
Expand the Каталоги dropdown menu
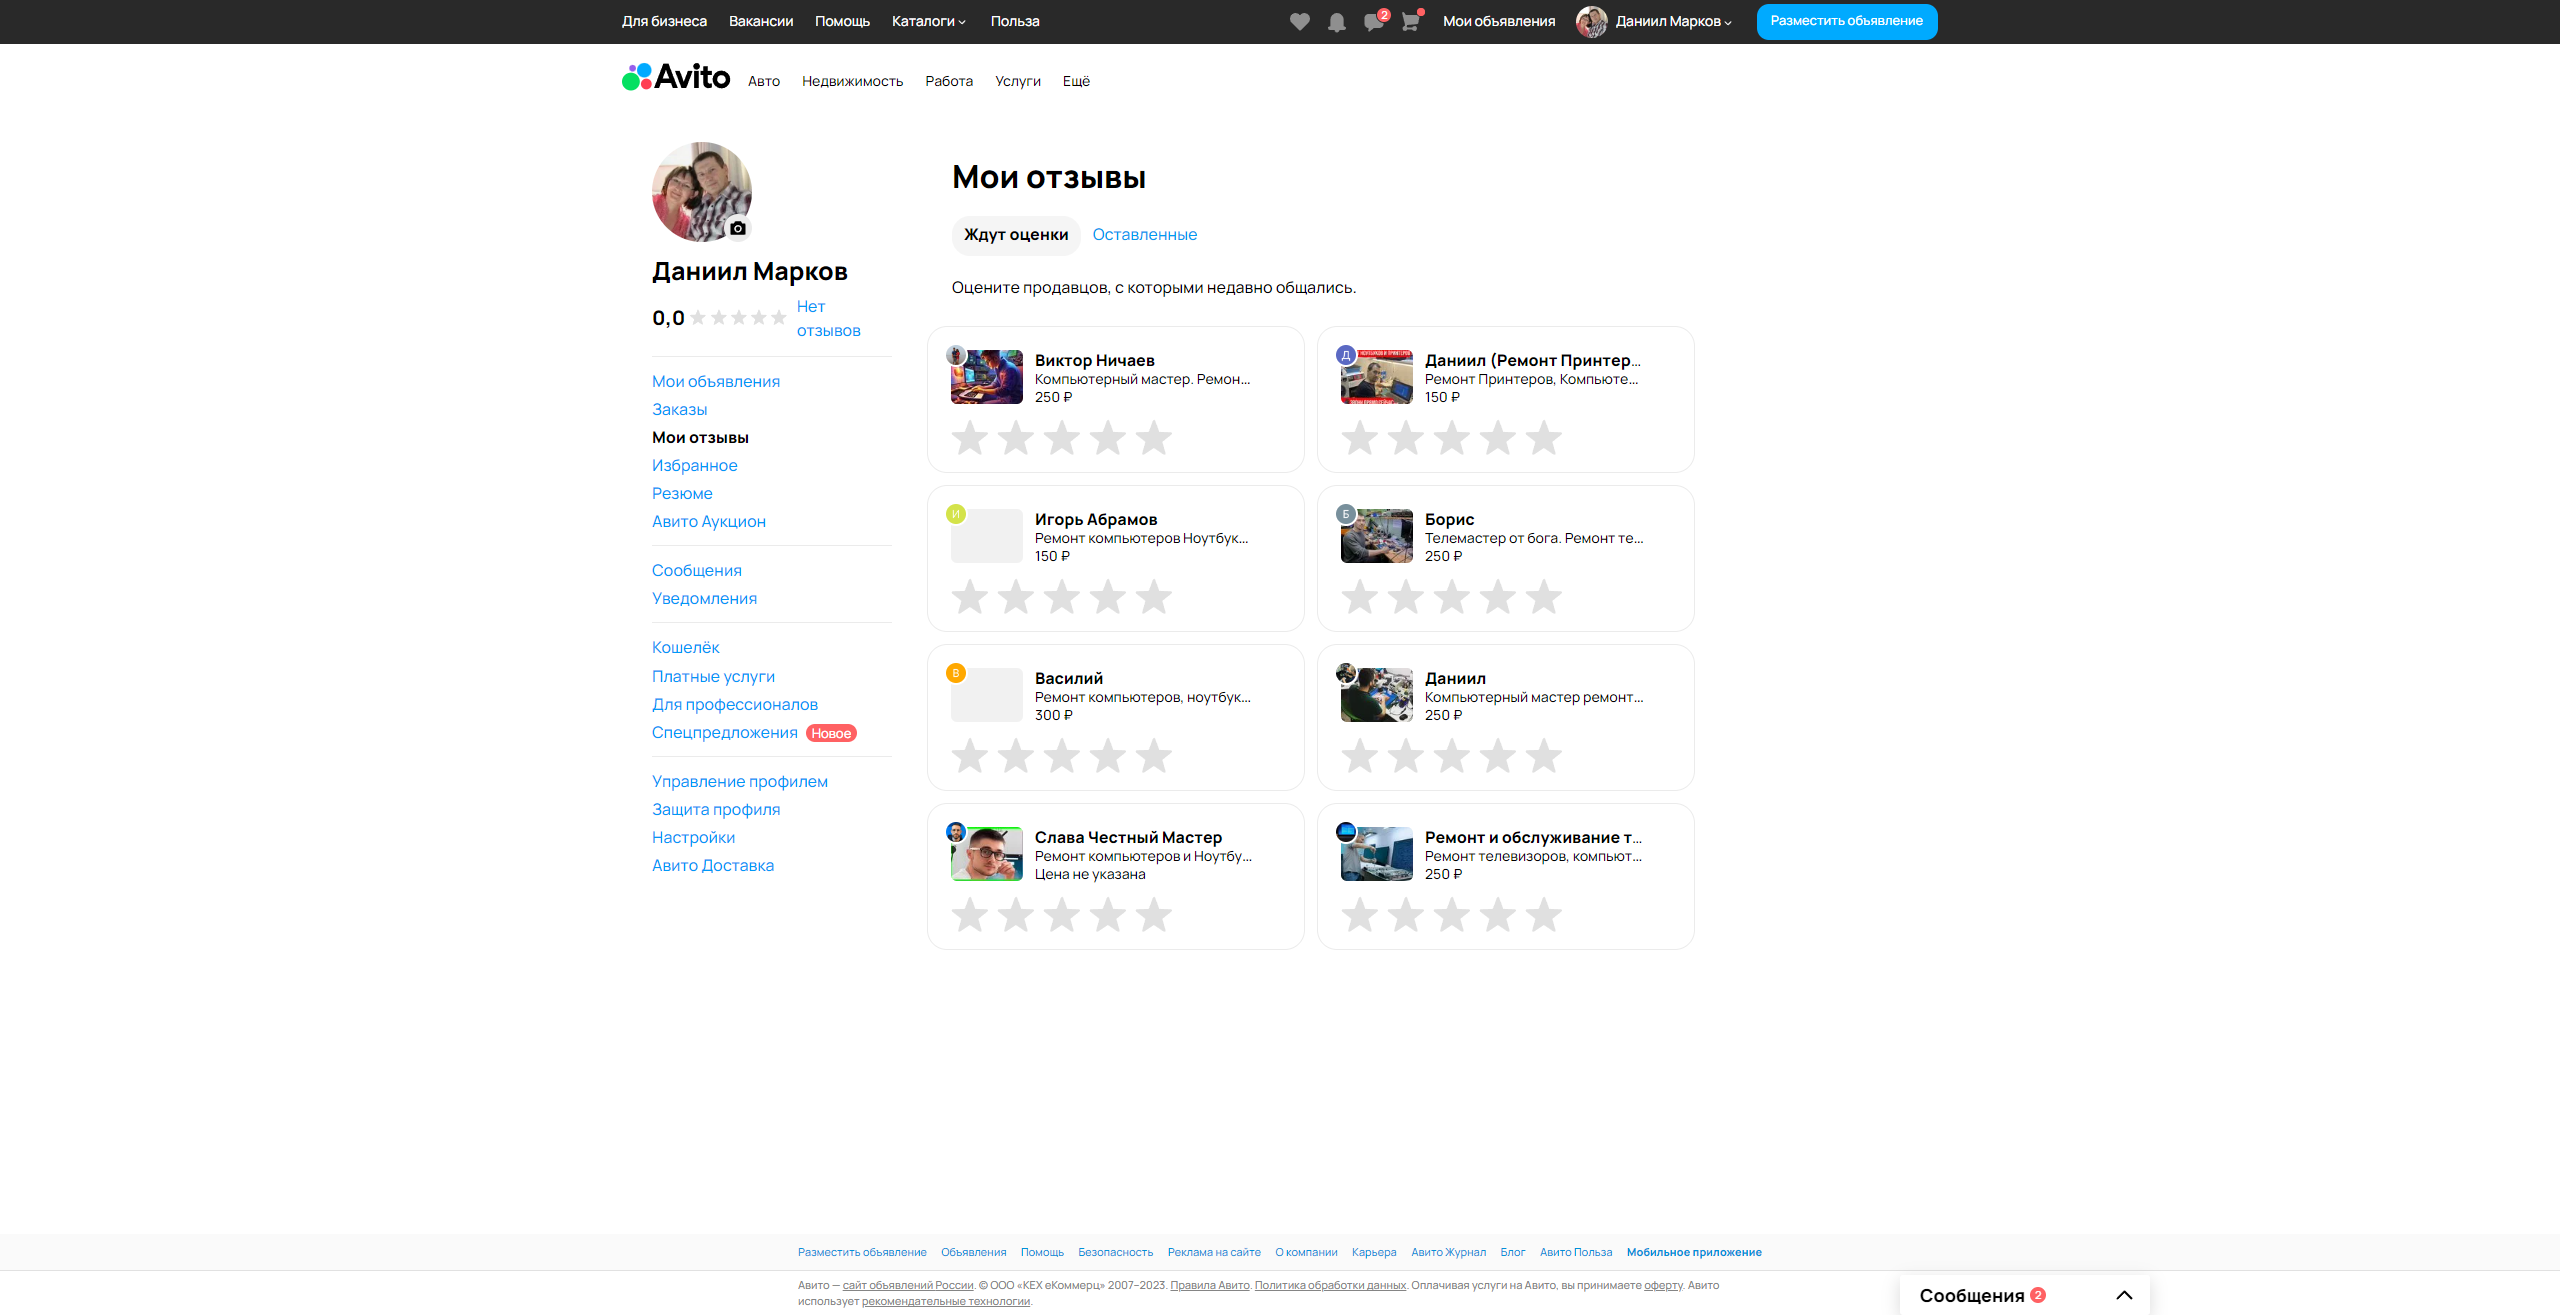[x=928, y=21]
